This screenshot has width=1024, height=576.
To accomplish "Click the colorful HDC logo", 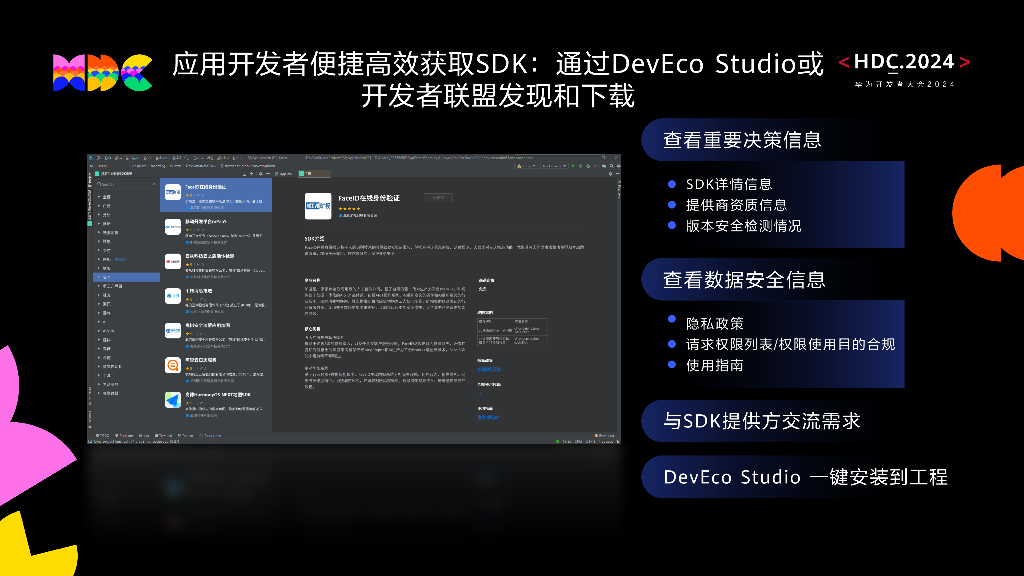I will (x=103, y=72).
